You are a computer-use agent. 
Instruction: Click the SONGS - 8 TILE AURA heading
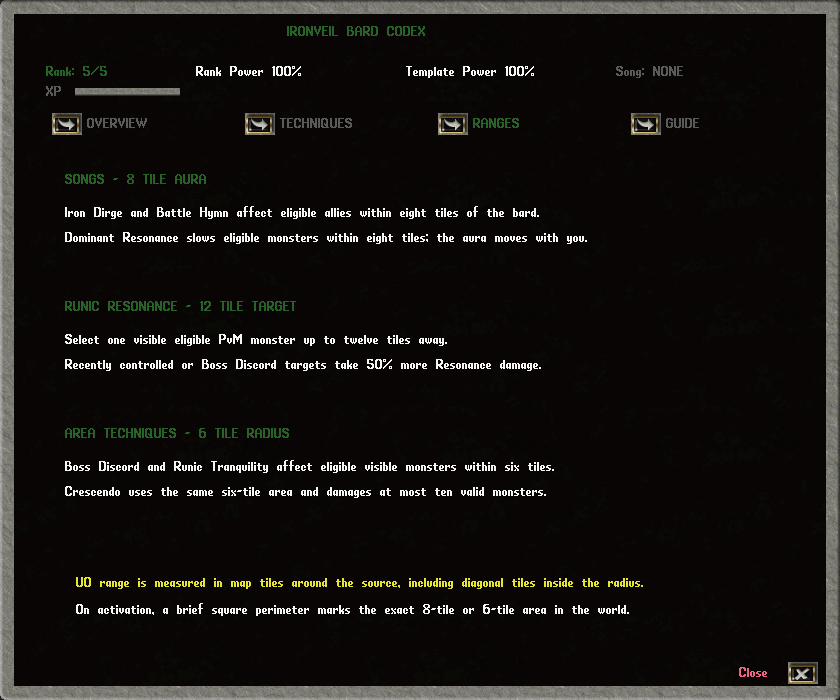pos(135,179)
